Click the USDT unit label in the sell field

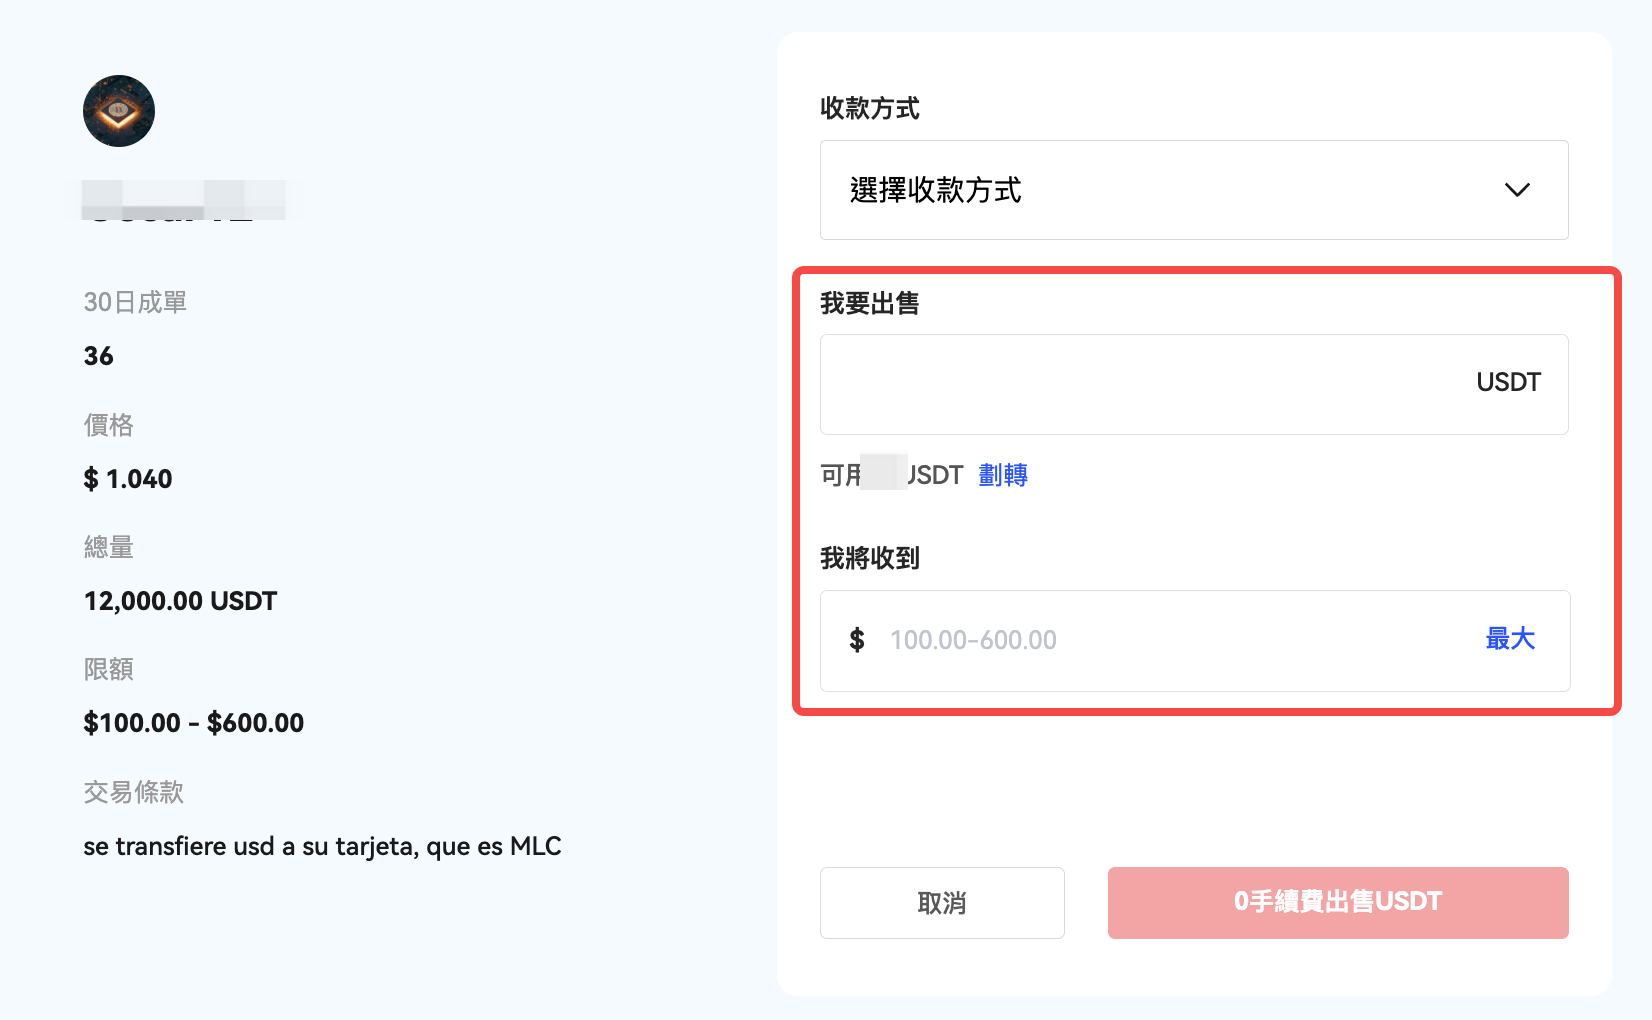point(1508,383)
